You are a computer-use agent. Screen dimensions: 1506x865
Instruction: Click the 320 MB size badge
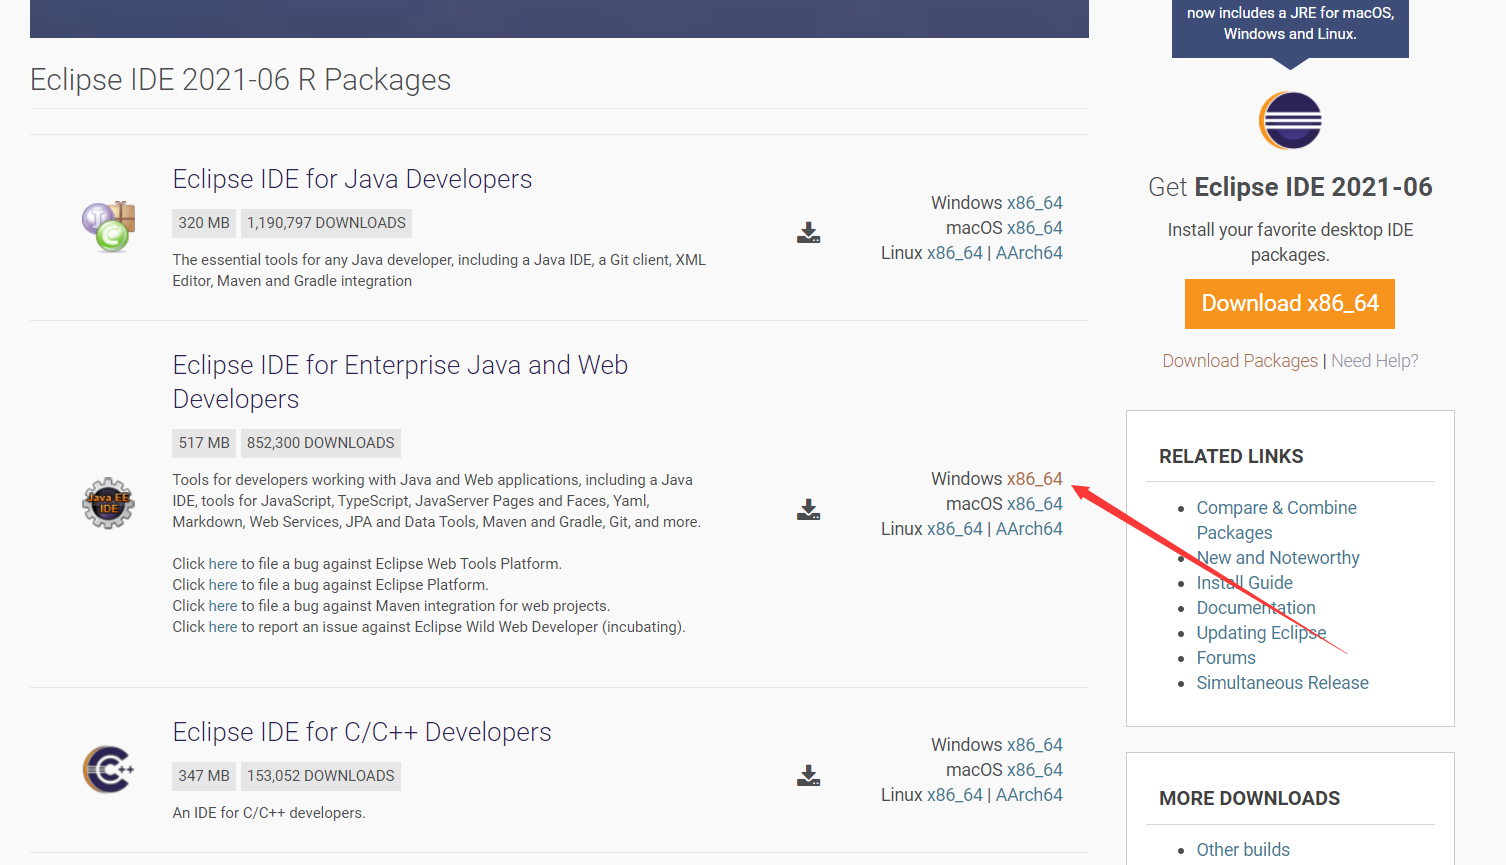click(x=204, y=223)
